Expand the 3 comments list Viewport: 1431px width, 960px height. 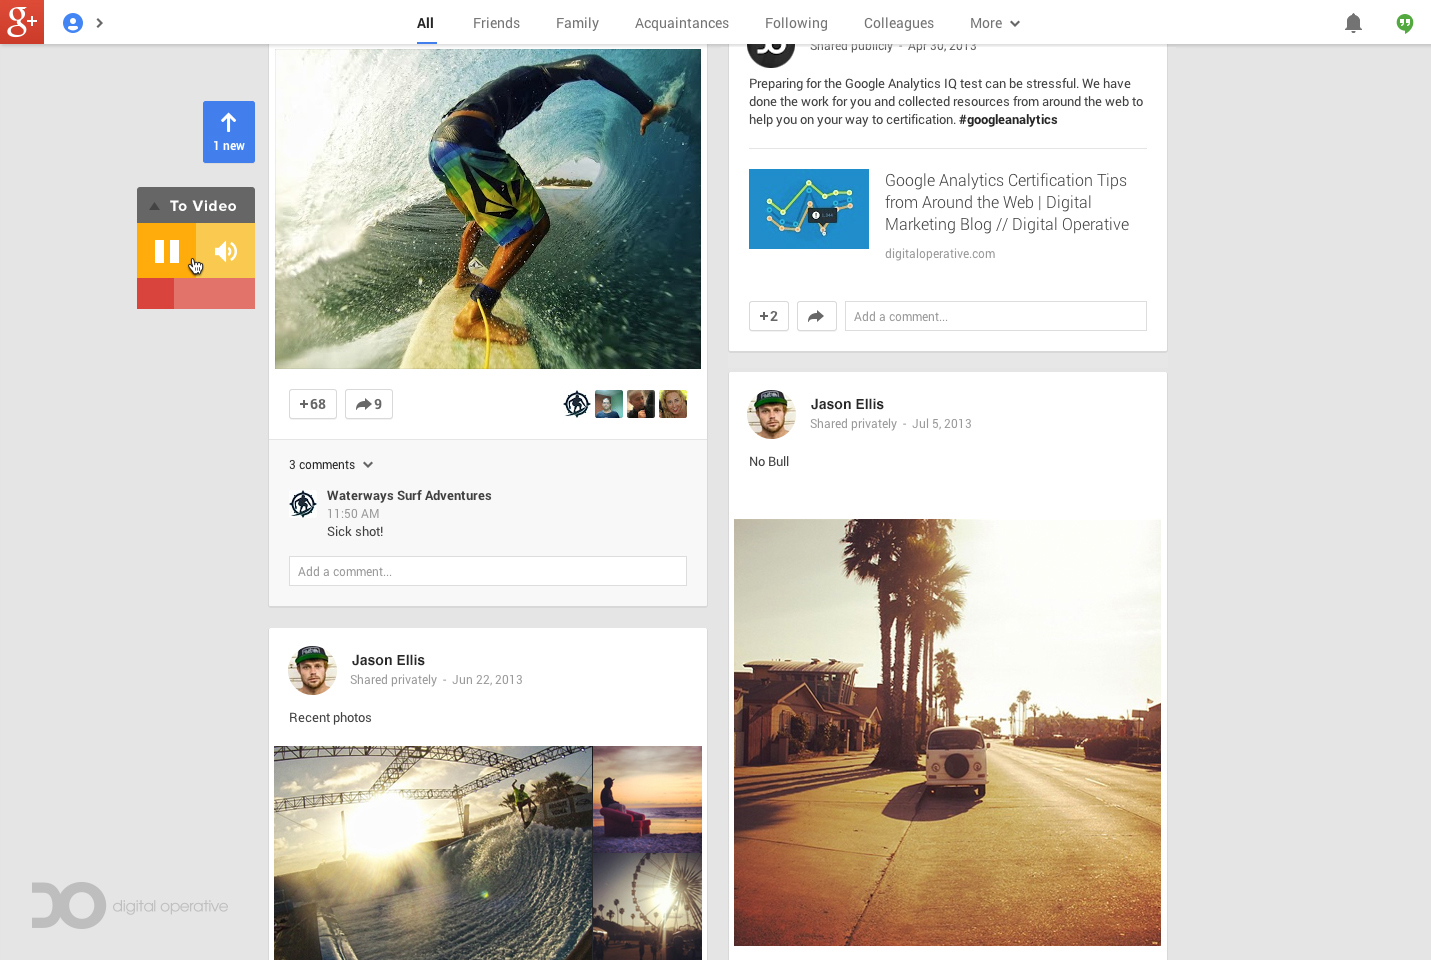331,465
